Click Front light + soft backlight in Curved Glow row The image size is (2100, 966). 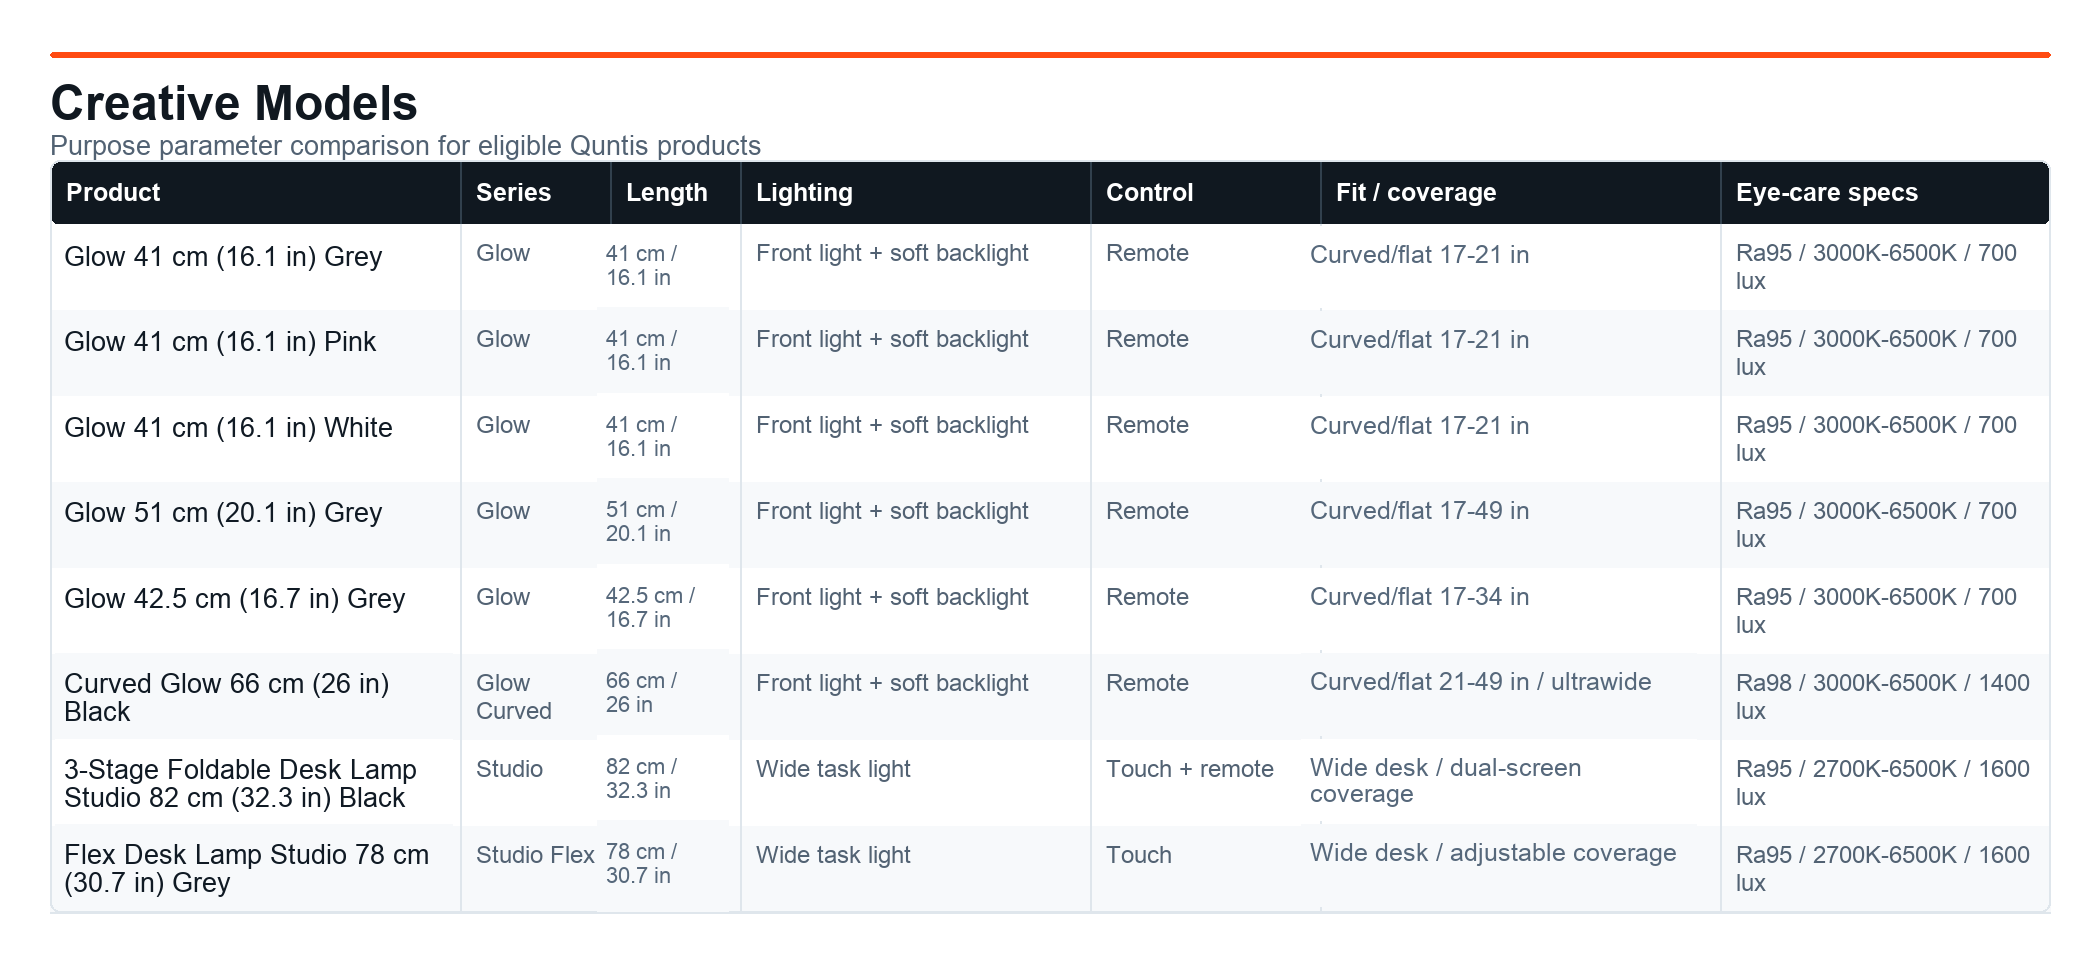click(892, 683)
